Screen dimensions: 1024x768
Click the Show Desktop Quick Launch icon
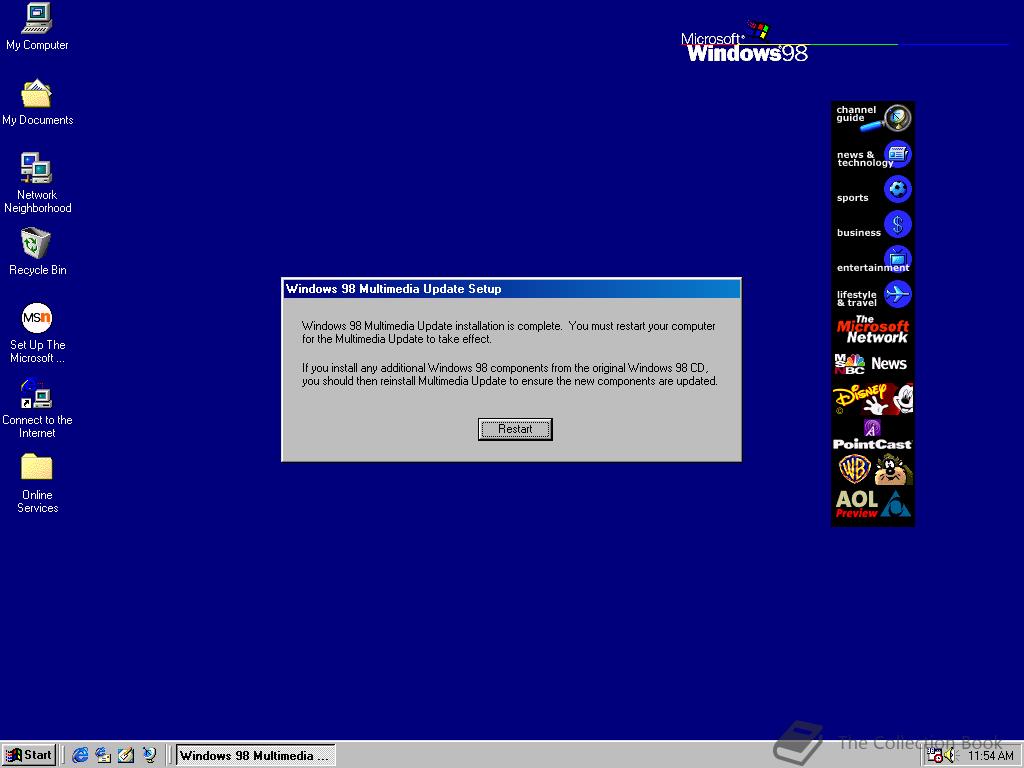pos(126,755)
